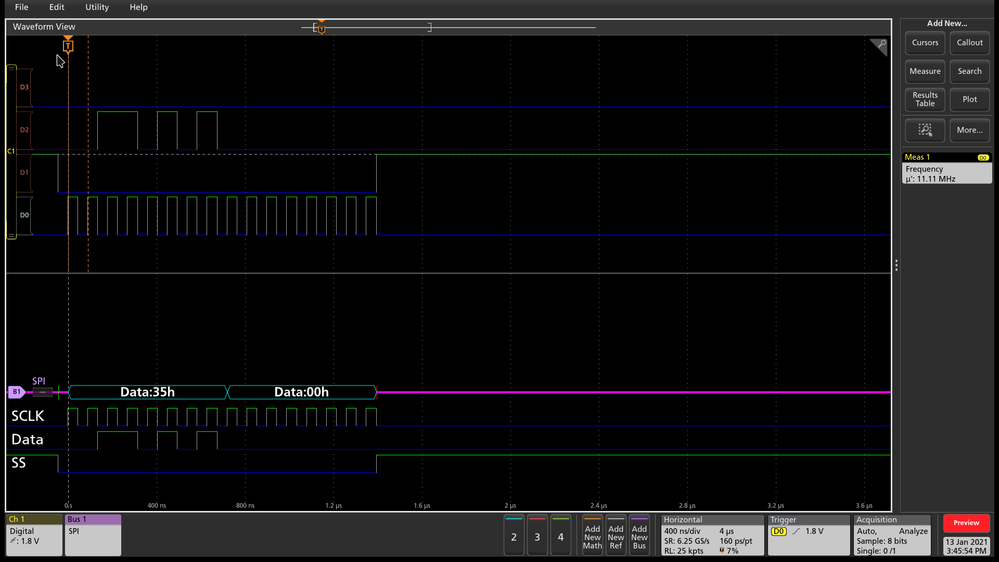Open the Bus 1 SPI settings badge
999x562 pixels.
[92, 535]
